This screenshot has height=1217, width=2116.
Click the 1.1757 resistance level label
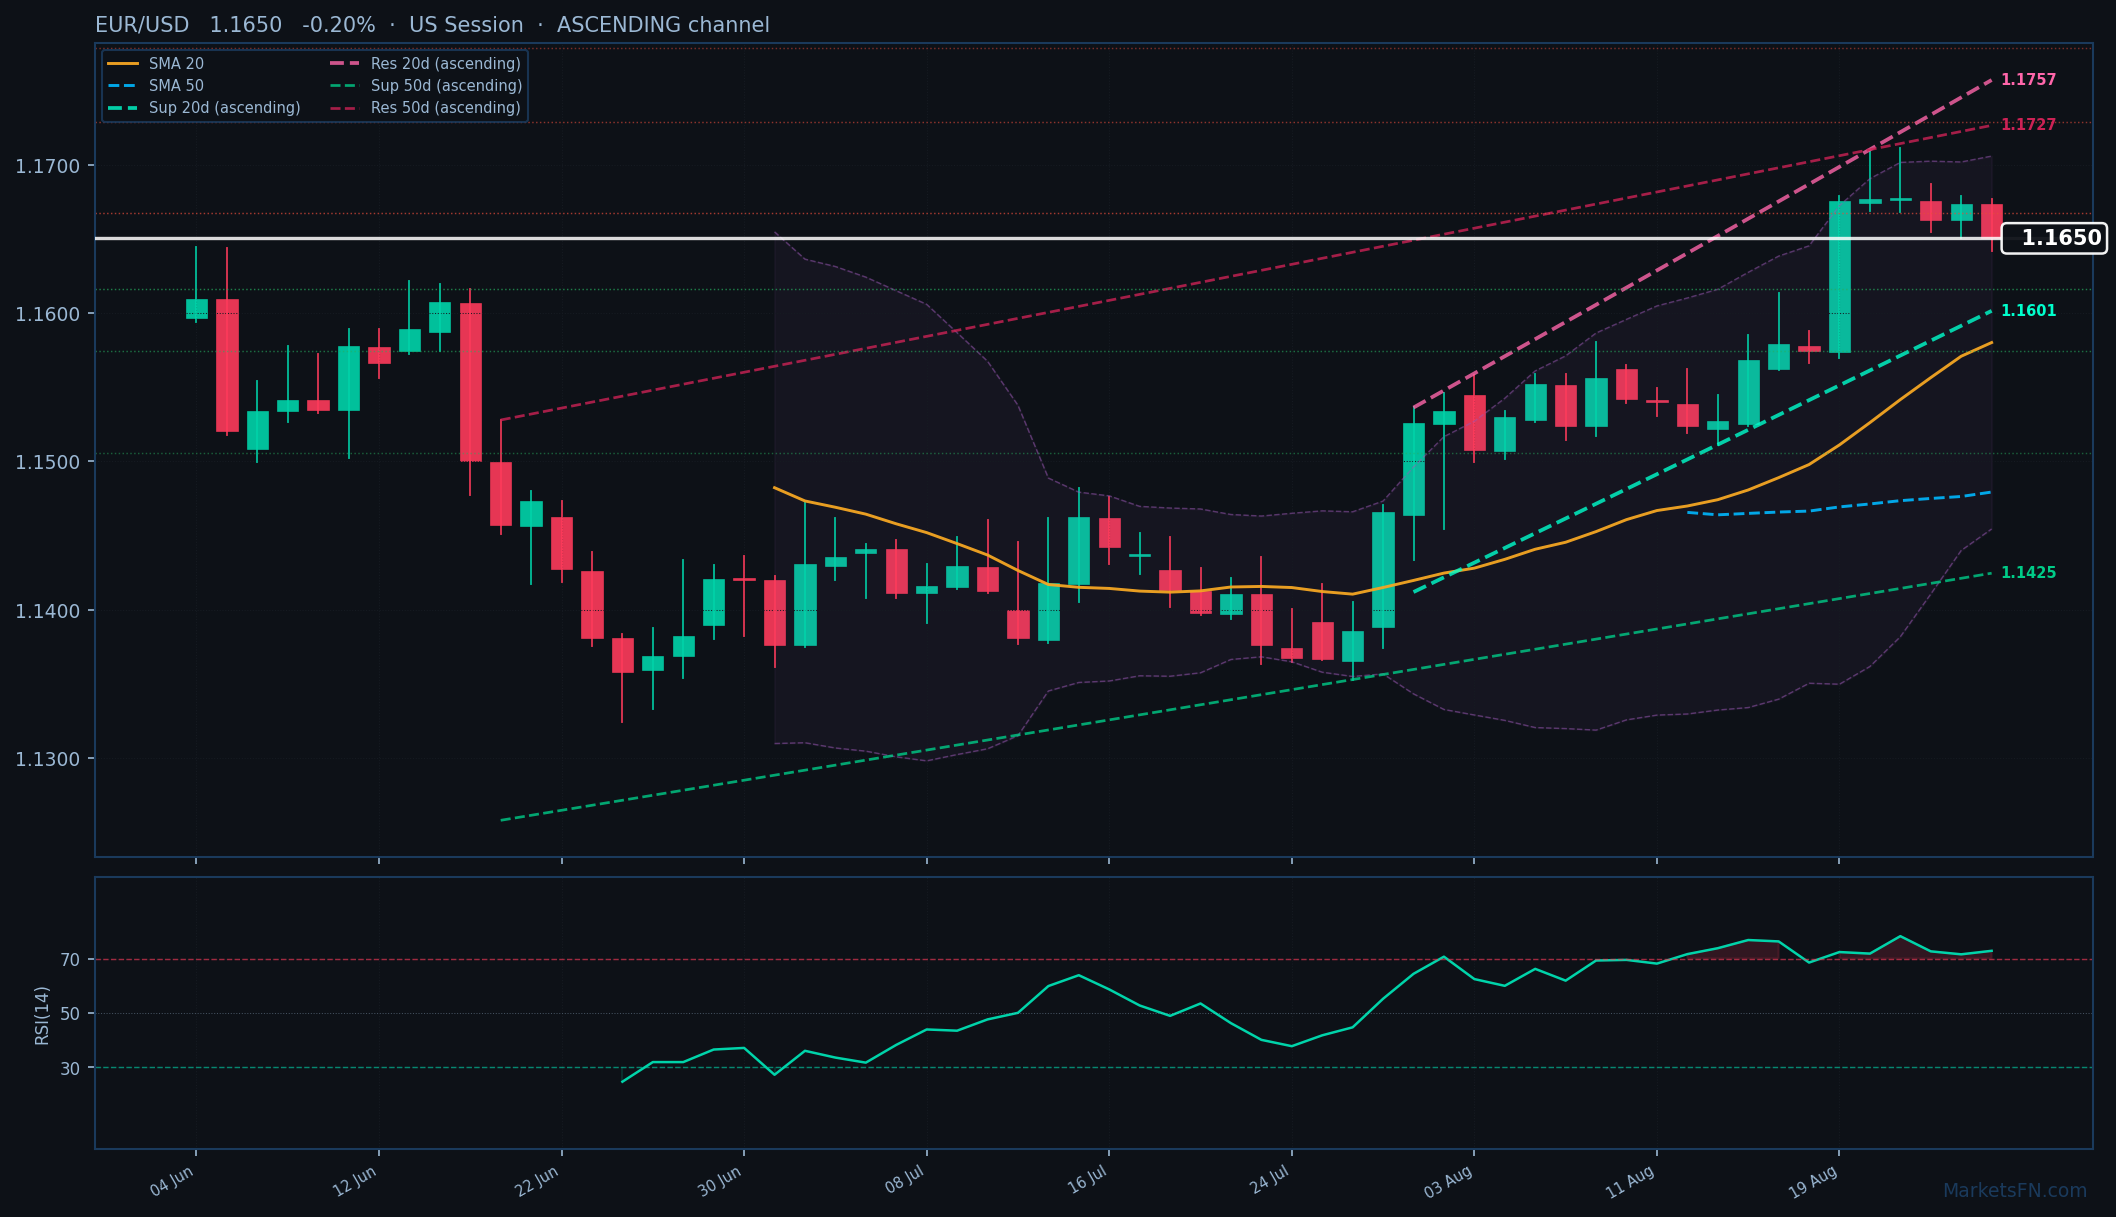2028,80
